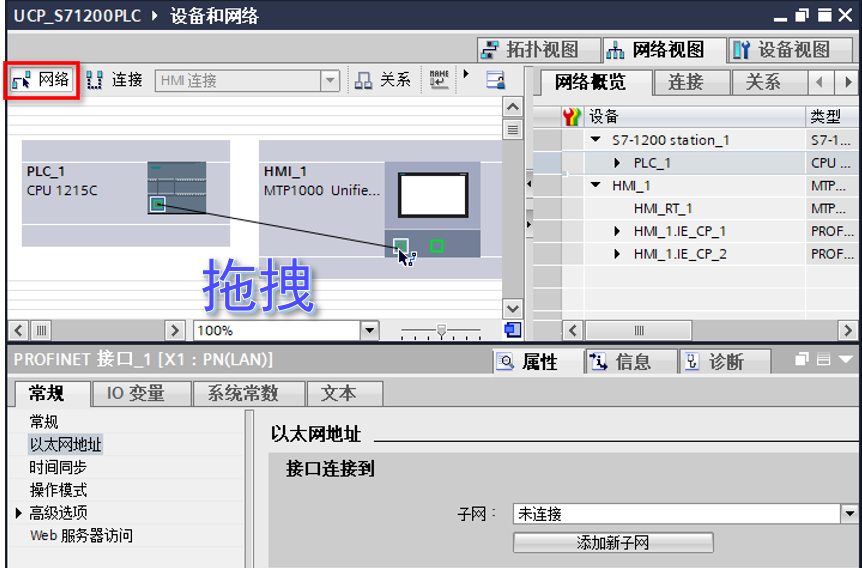Click the overview navigation icon beside zoom slider
862x568 pixels.
pyautogui.click(x=512, y=330)
